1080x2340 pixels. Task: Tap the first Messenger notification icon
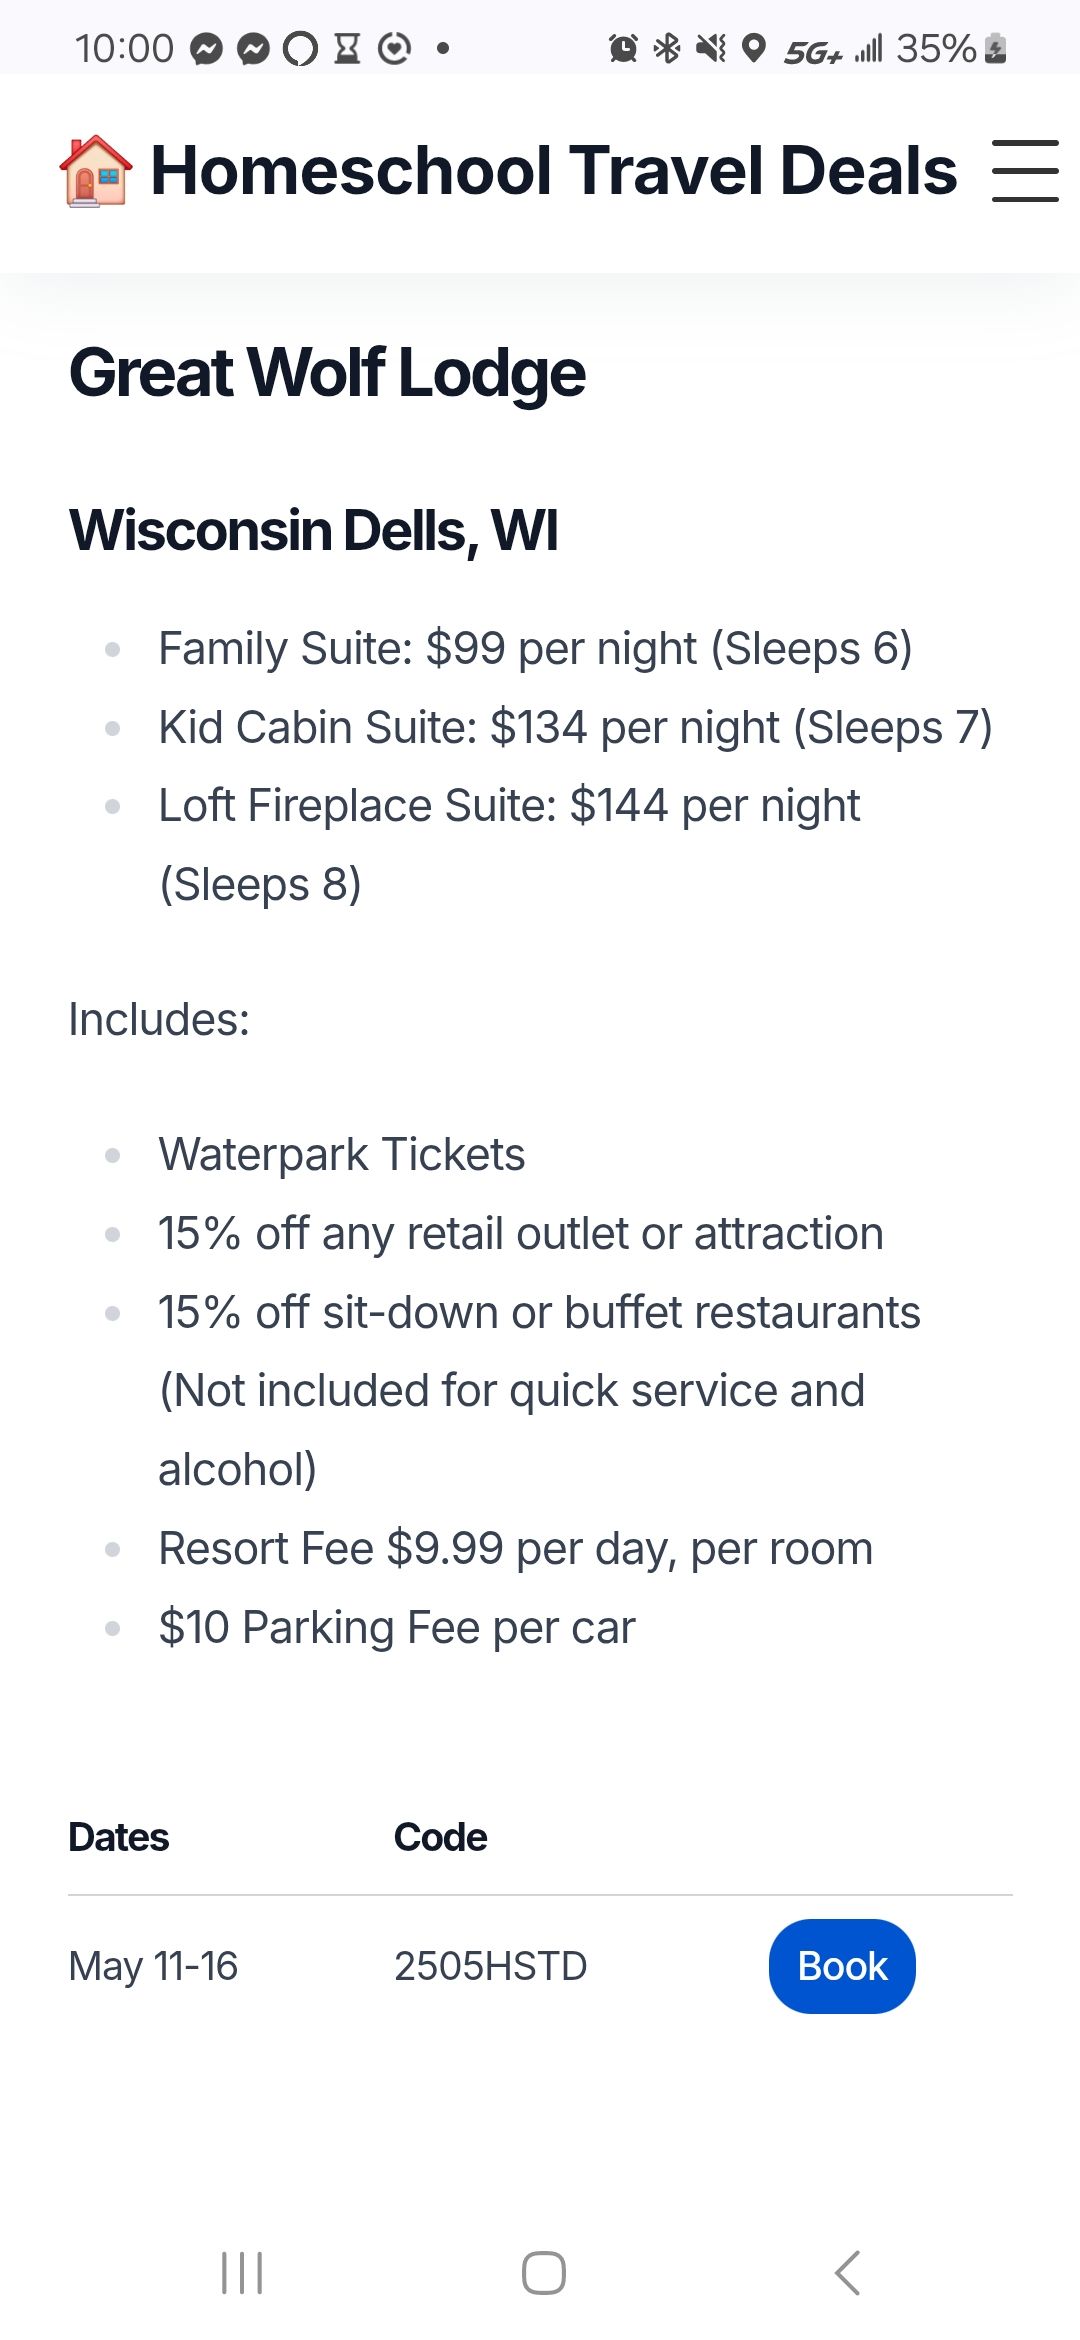click(x=206, y=48)
